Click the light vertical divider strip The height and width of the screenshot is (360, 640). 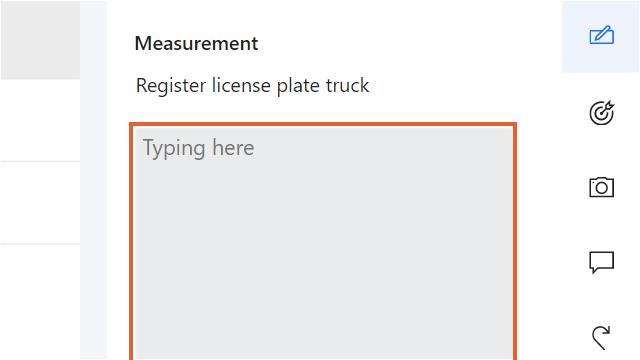pos(93,180)
